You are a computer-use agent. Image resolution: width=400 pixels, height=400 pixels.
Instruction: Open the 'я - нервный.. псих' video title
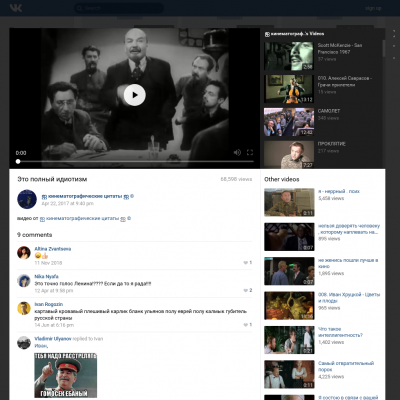[339, 191]
